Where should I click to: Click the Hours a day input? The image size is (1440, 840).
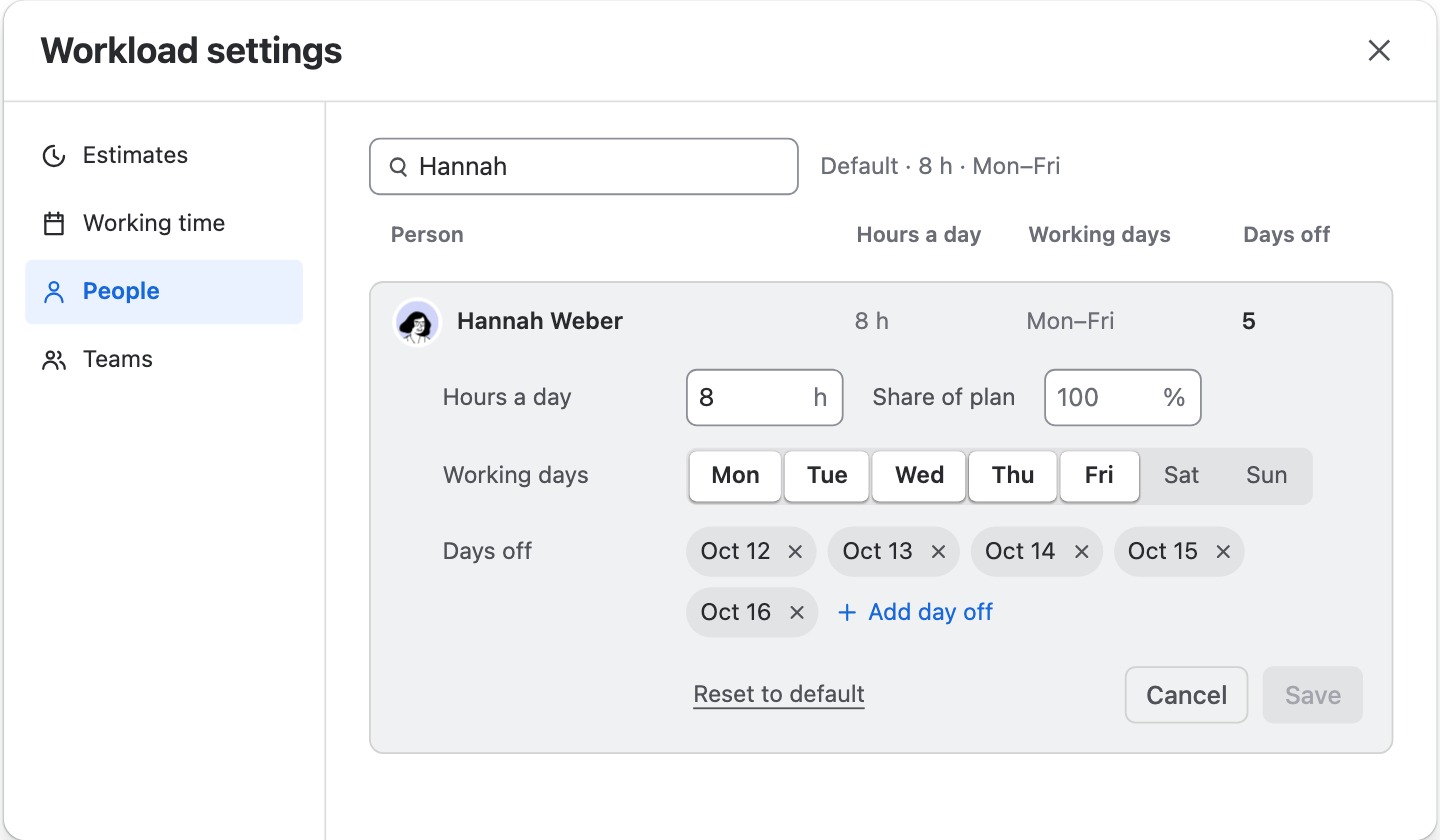765,398
